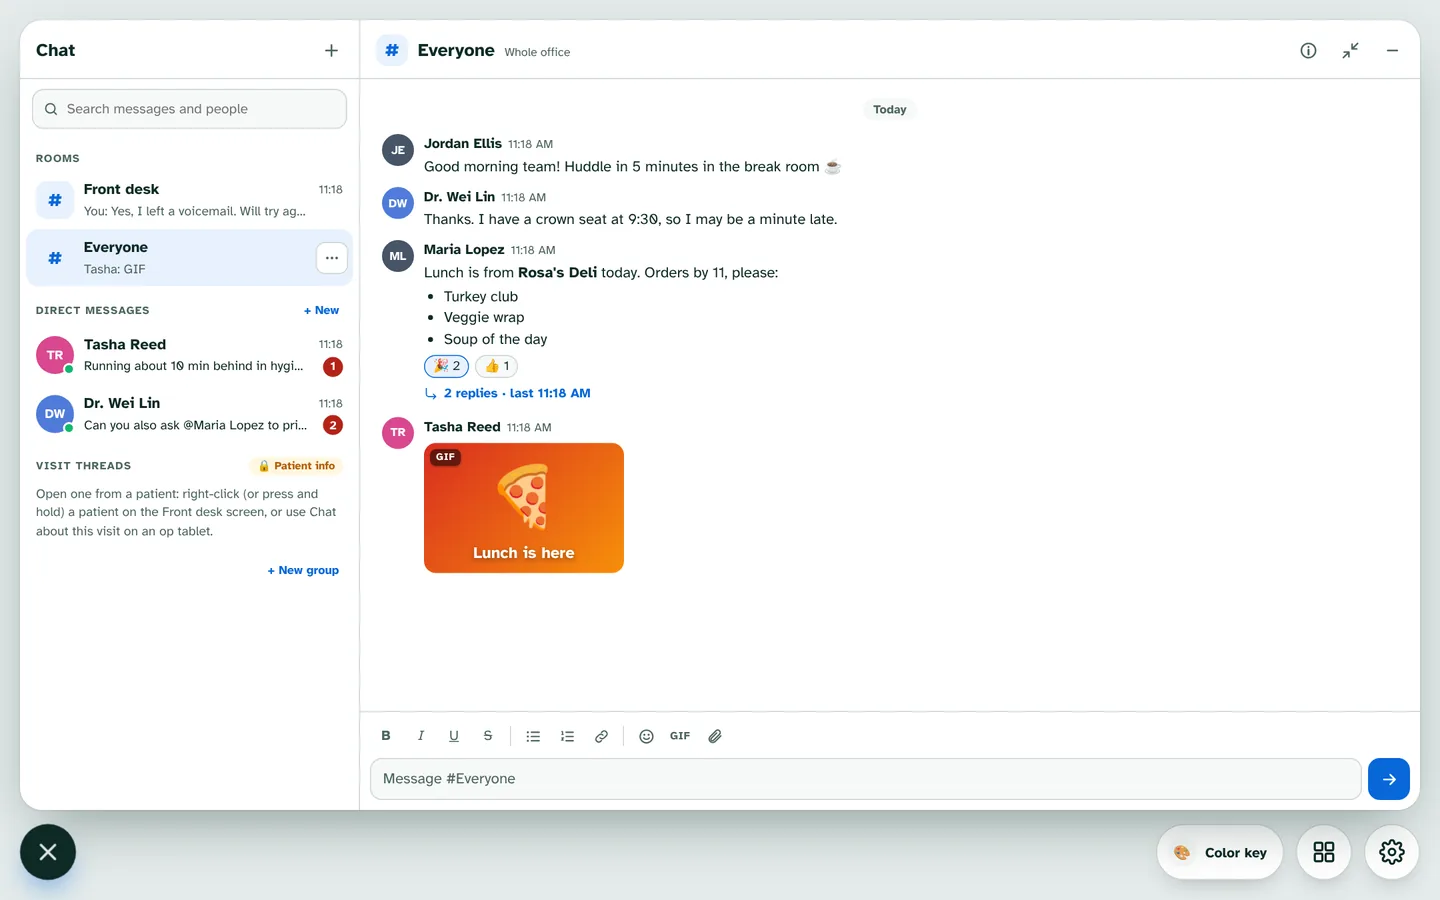
Task: Collapse the chat panel with the arrows icon
Action: click(1350, 50)
